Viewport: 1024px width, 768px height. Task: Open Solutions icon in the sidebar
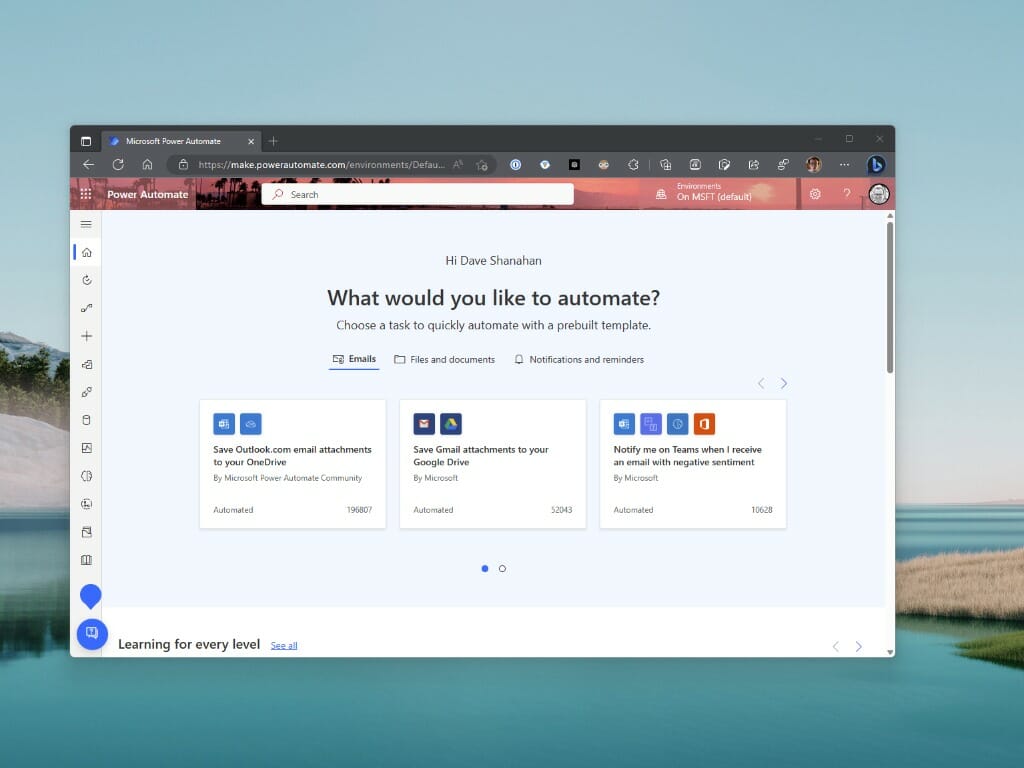point(87,532)
